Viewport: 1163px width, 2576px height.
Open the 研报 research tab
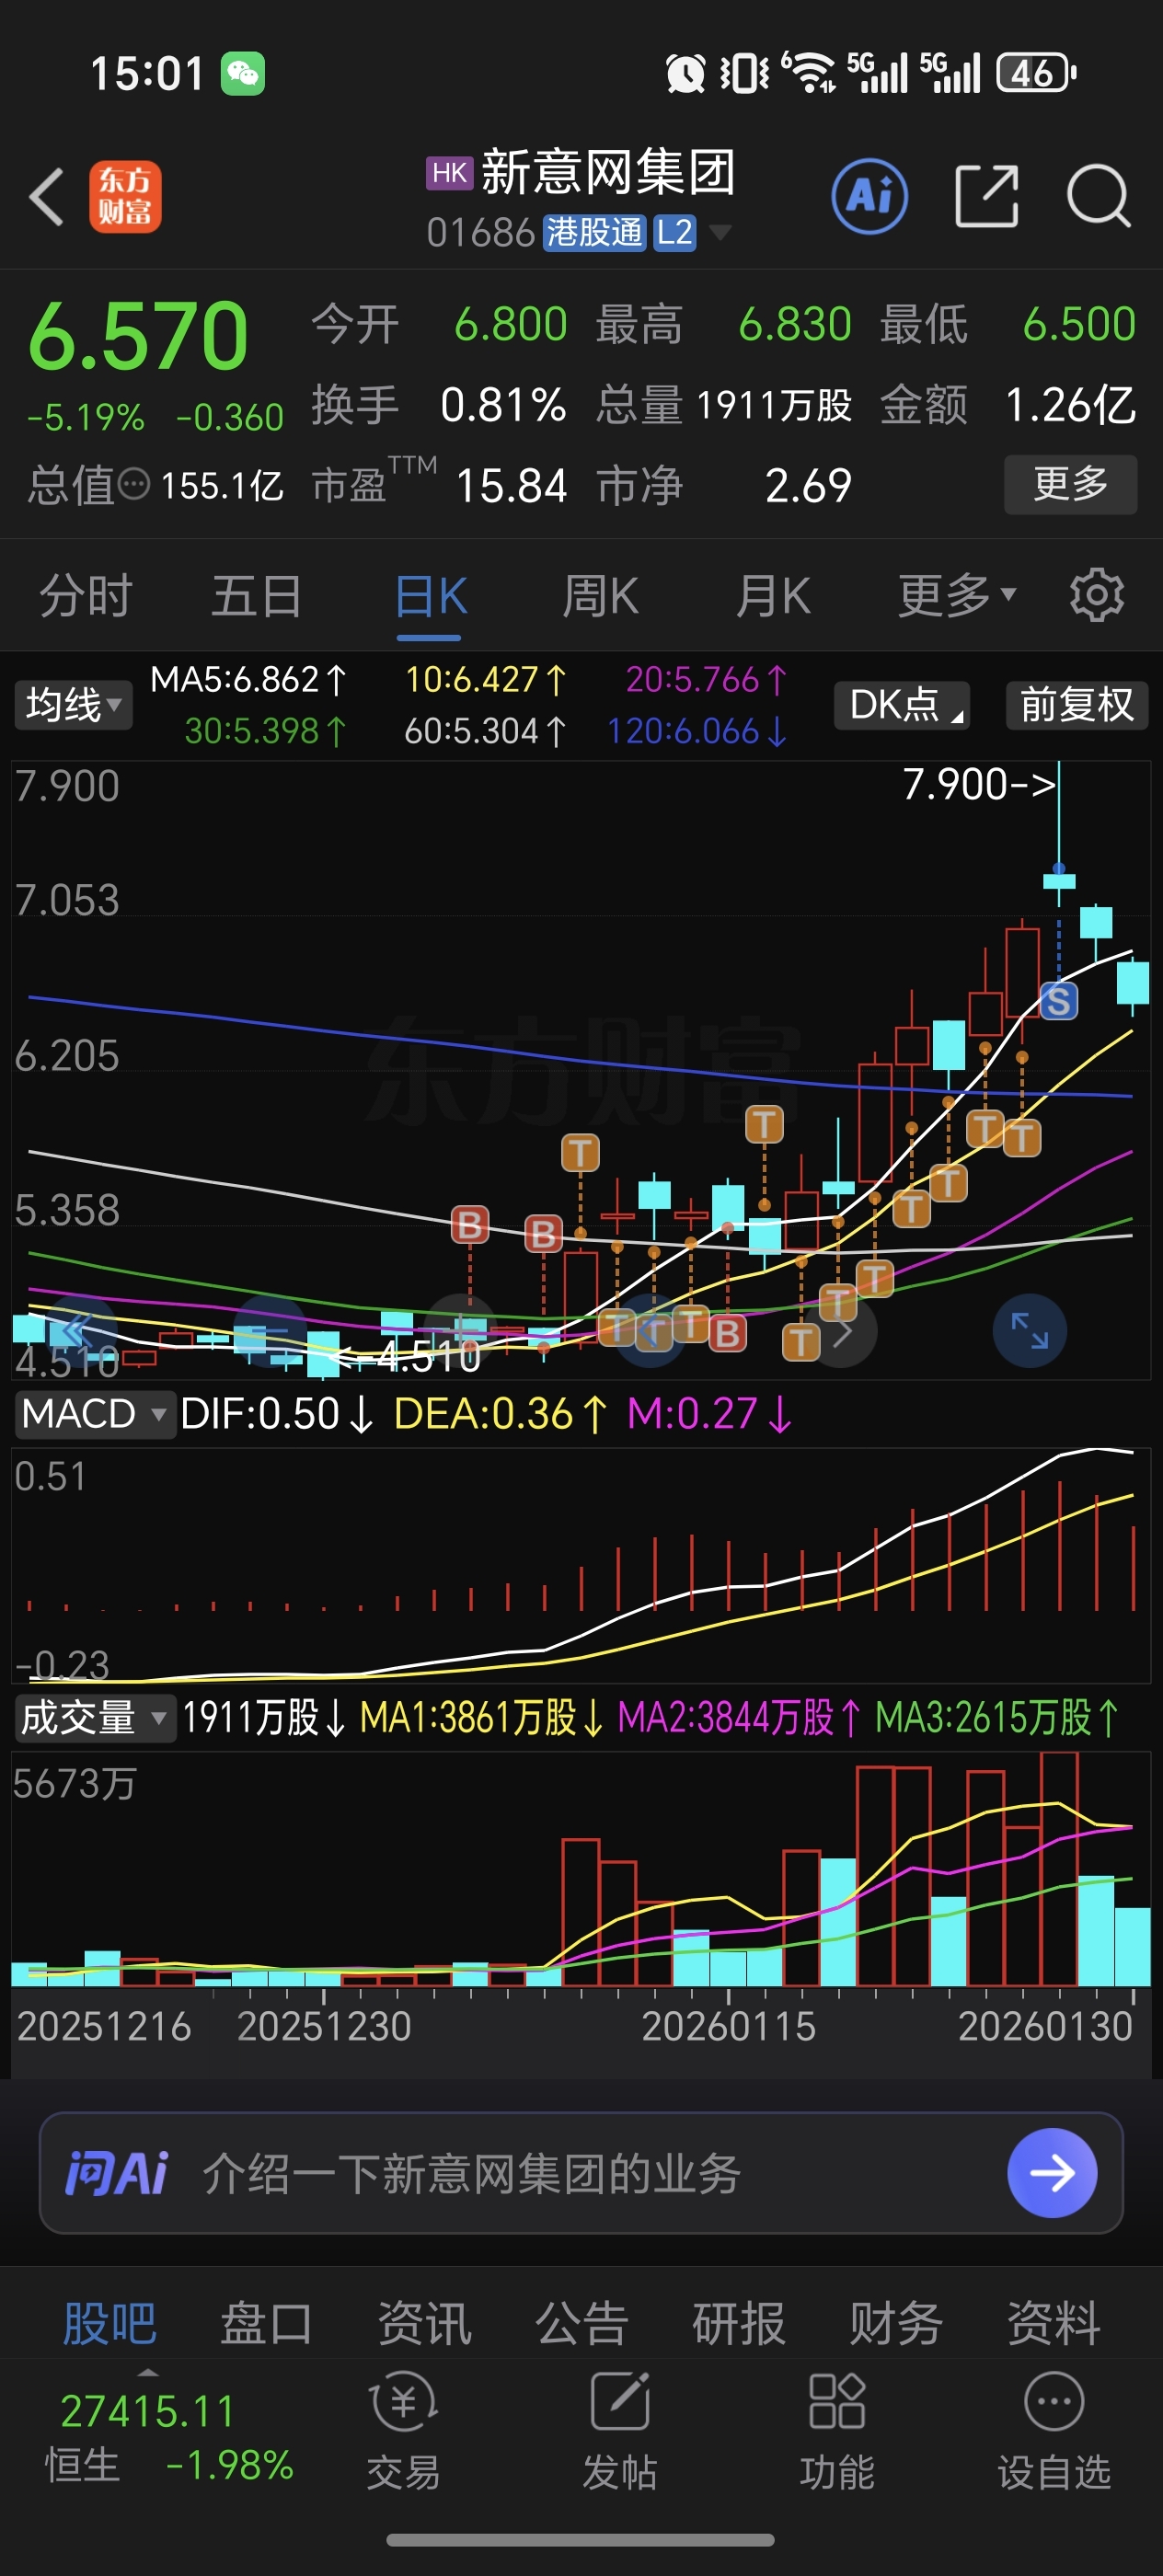click(x=739, y=2323)
